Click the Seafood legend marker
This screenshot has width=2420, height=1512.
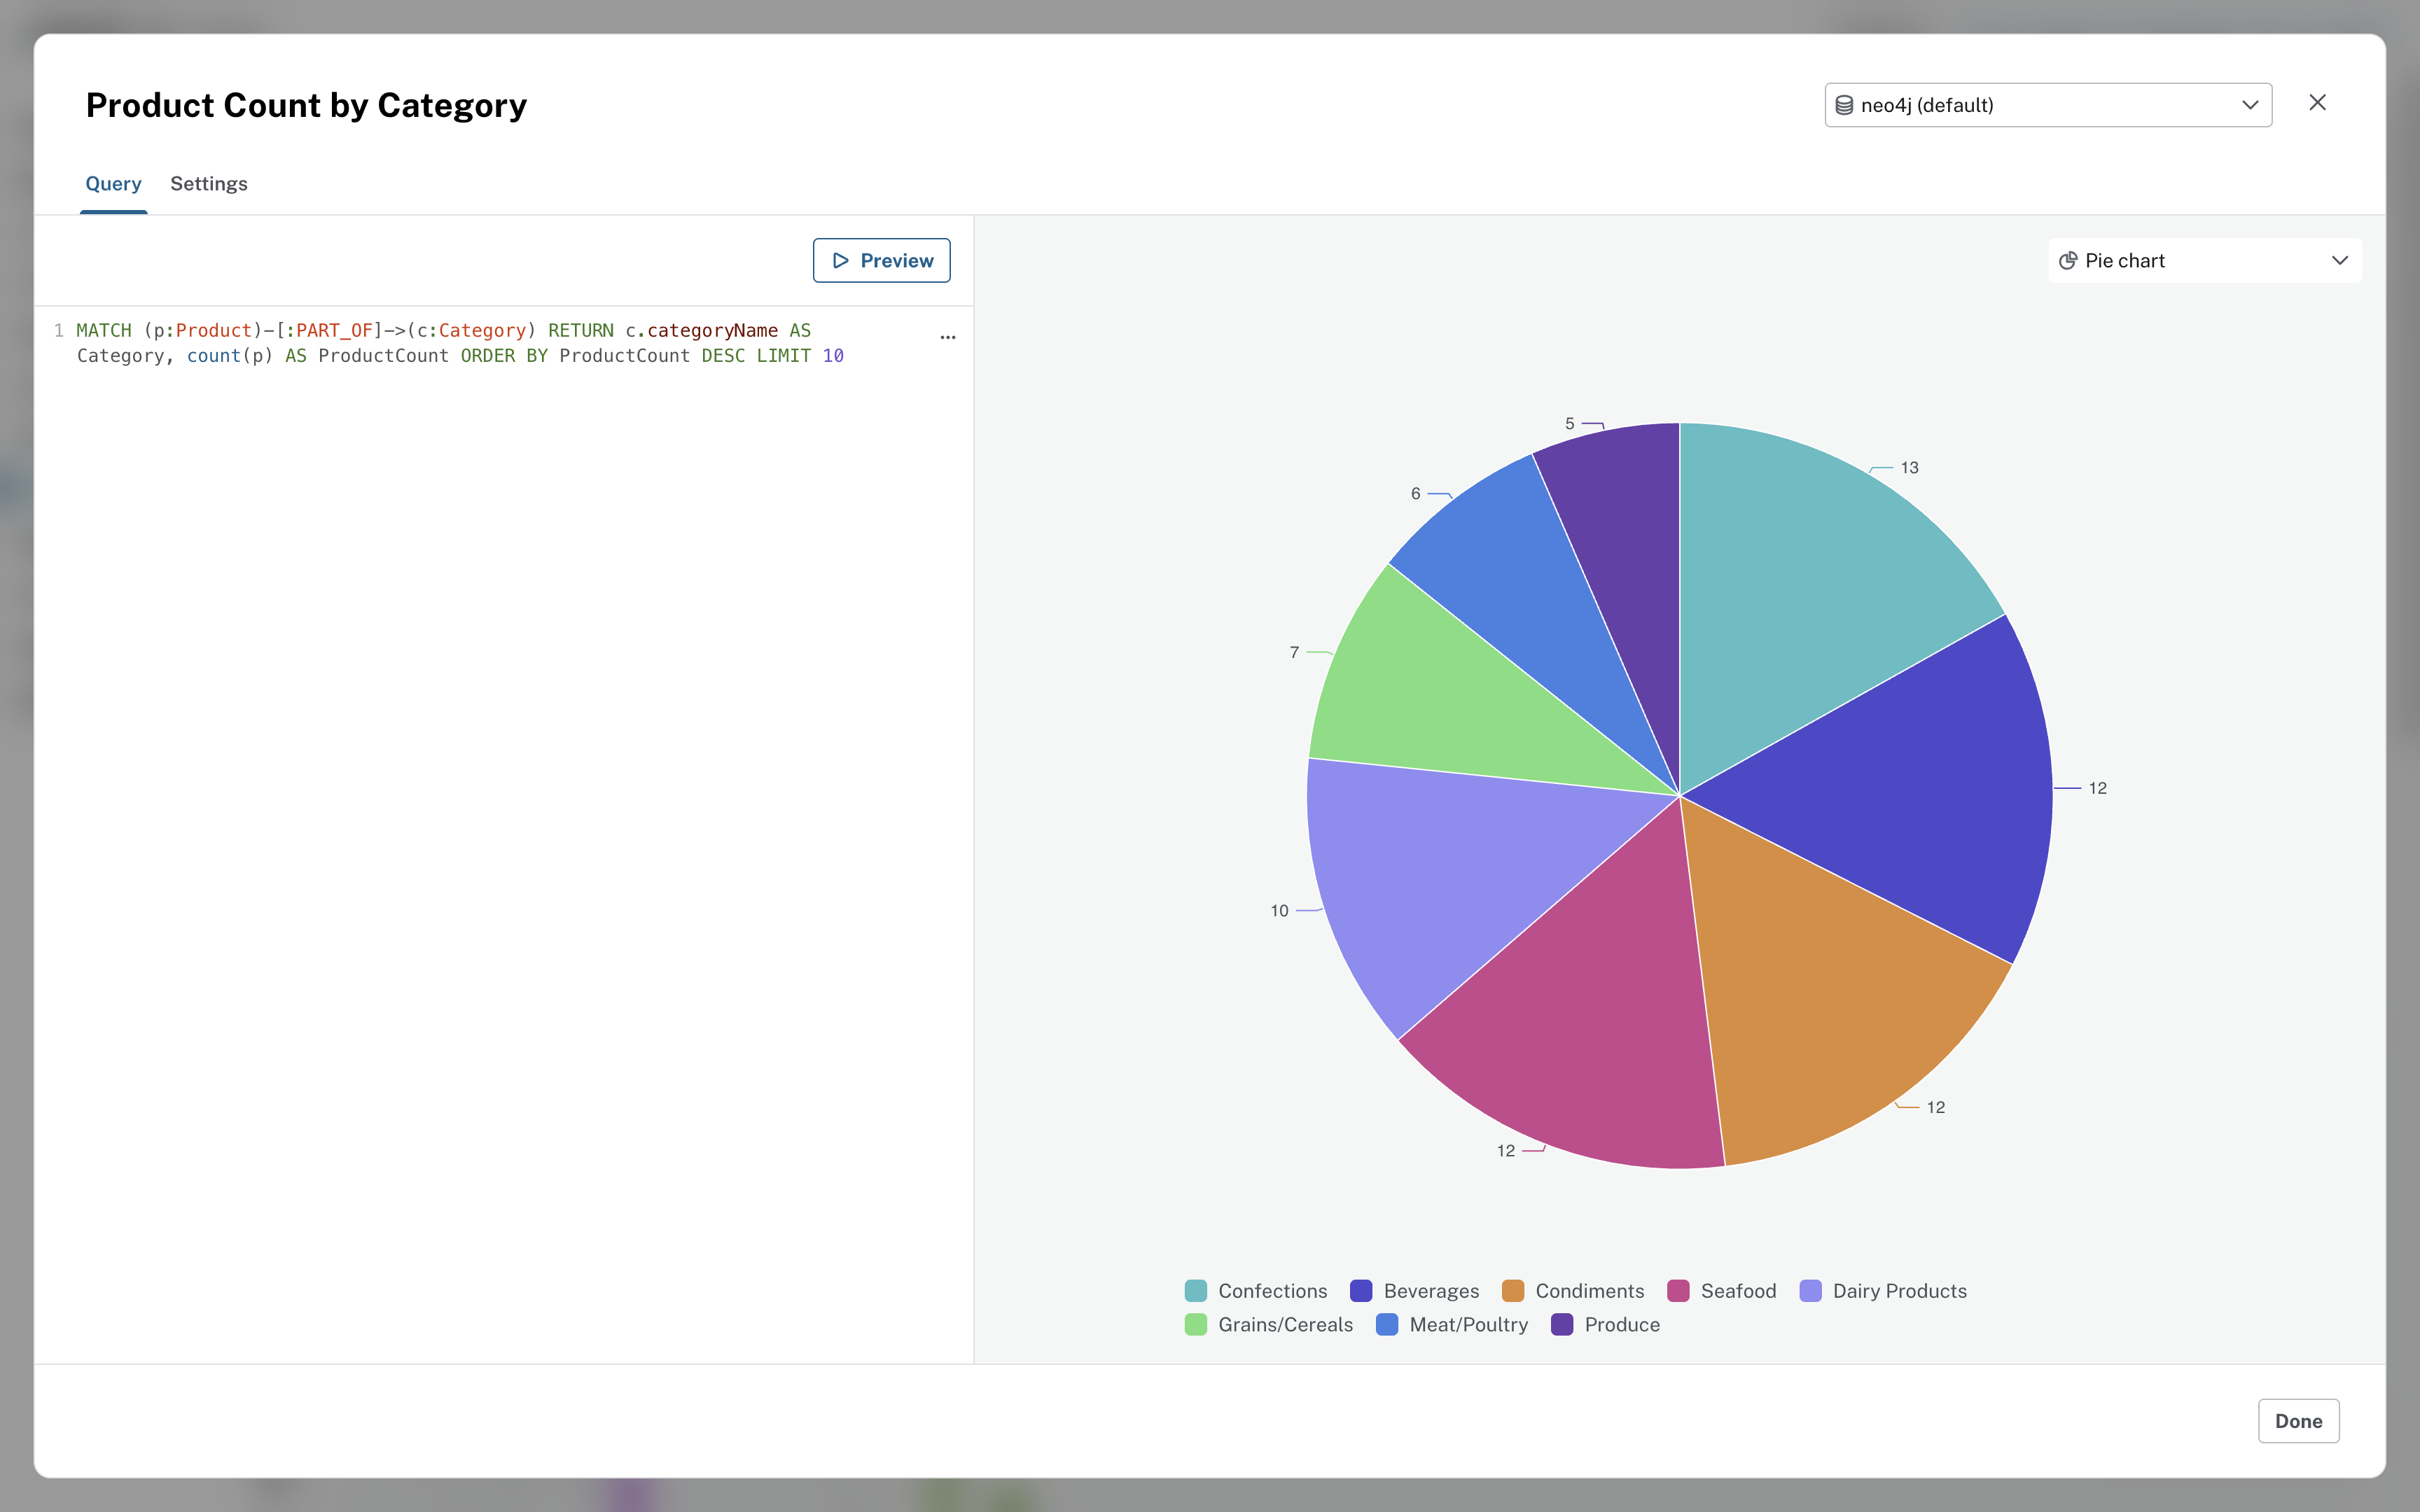click(x=1678, y=1290)
